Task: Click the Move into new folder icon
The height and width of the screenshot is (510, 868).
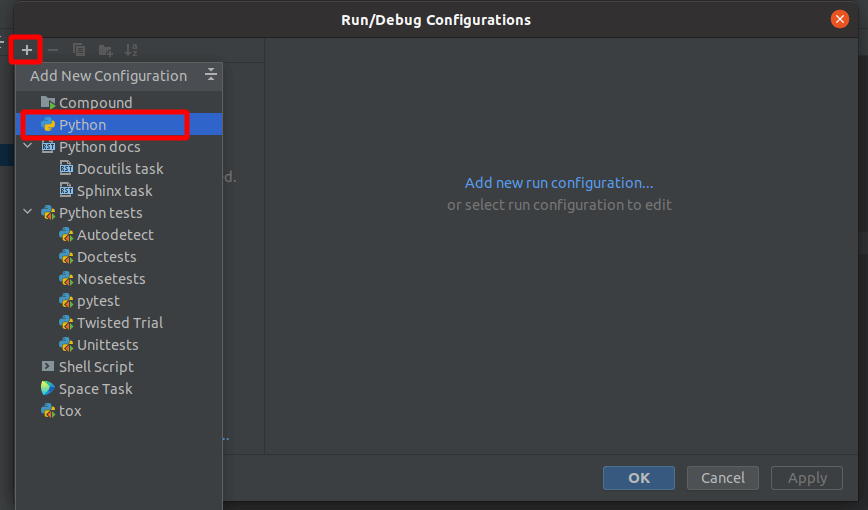Action: pyautogui.click(x=105, y=50)
